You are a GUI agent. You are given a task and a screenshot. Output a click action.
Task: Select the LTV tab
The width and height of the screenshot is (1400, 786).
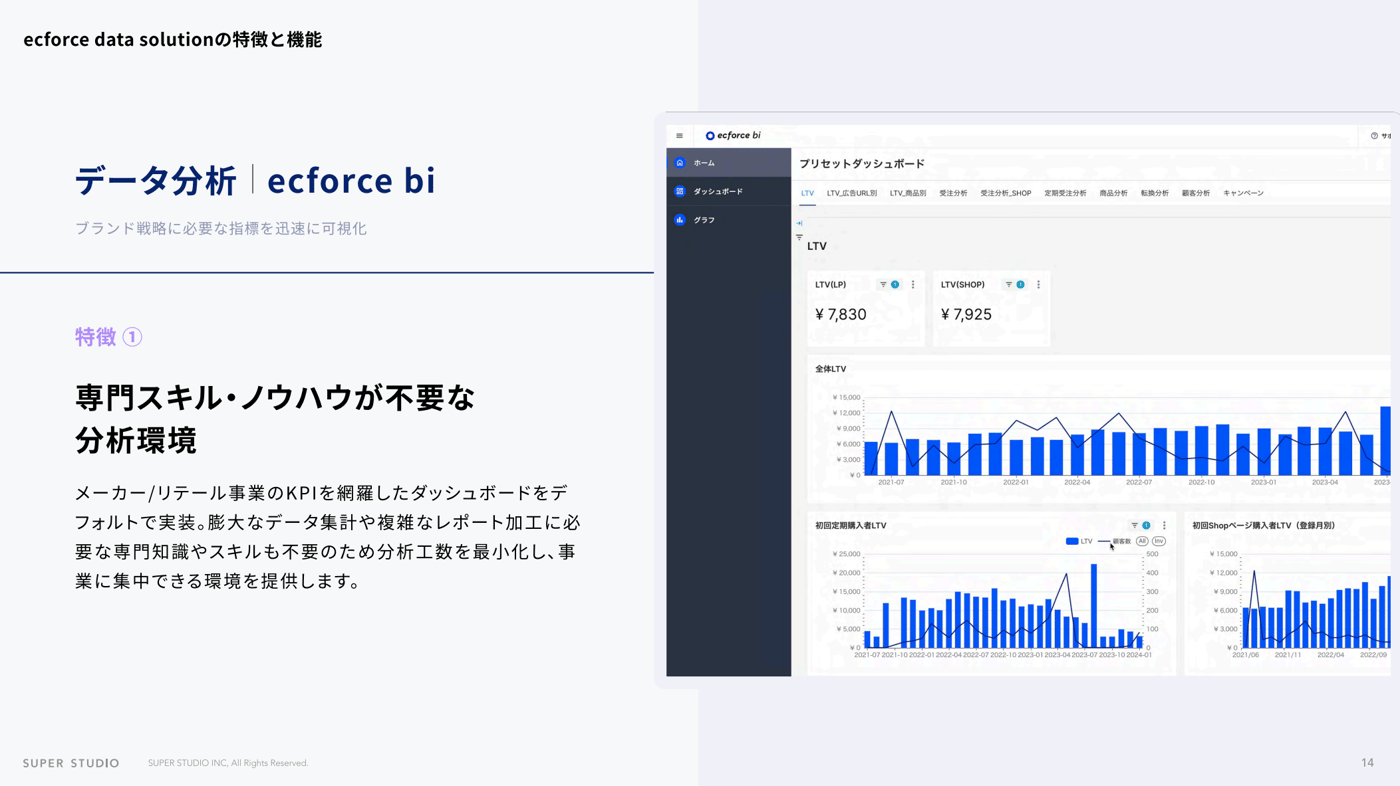(x=807, y=193)
